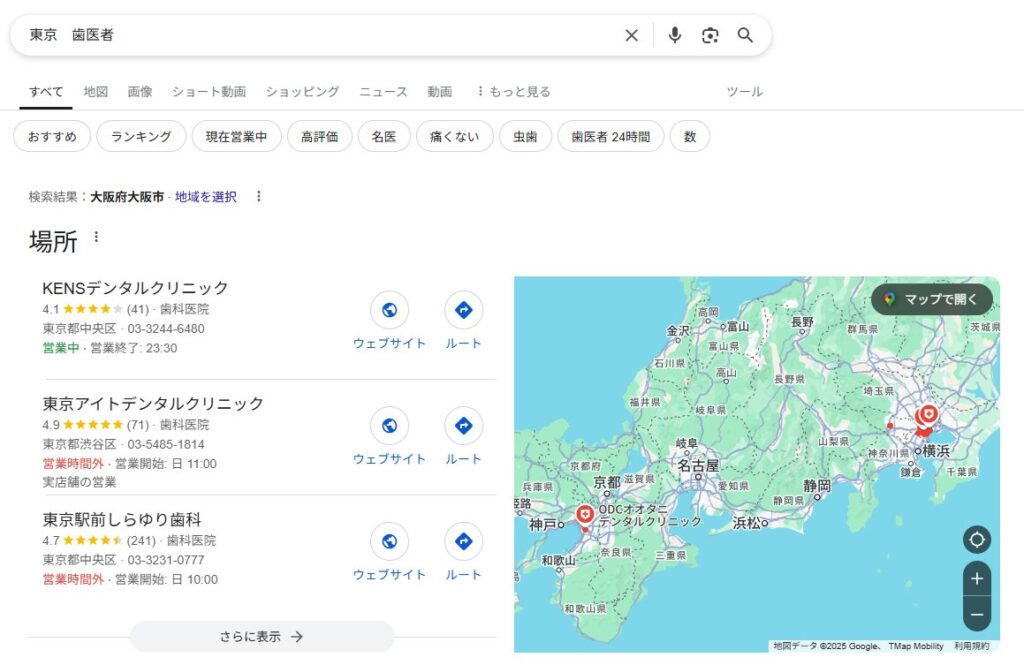This screenshot has height=665, width=1024.
Task: Open three-dot menu next to 地域を選択
Action: pyautogui.click(x=259, y=196)
